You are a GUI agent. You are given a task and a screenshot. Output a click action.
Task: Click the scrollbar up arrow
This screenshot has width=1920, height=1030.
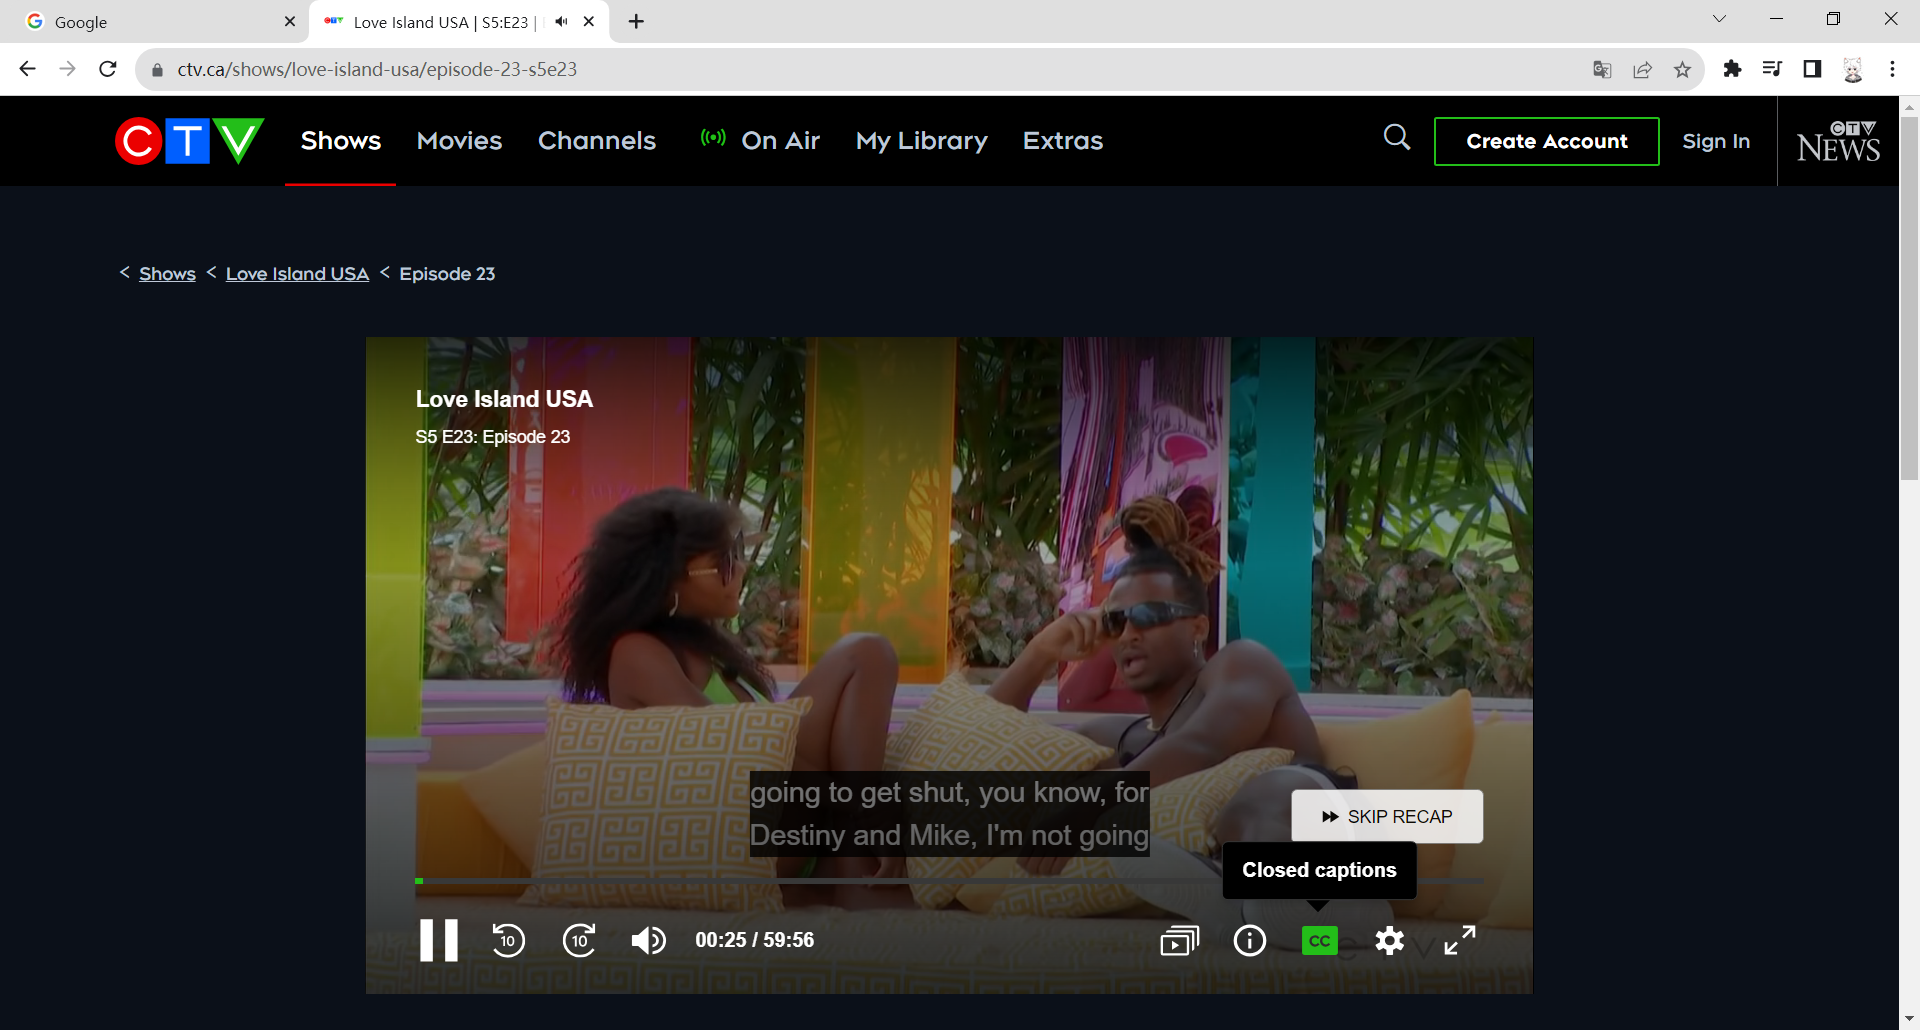pyautogui.click(x=1909, y=105)
